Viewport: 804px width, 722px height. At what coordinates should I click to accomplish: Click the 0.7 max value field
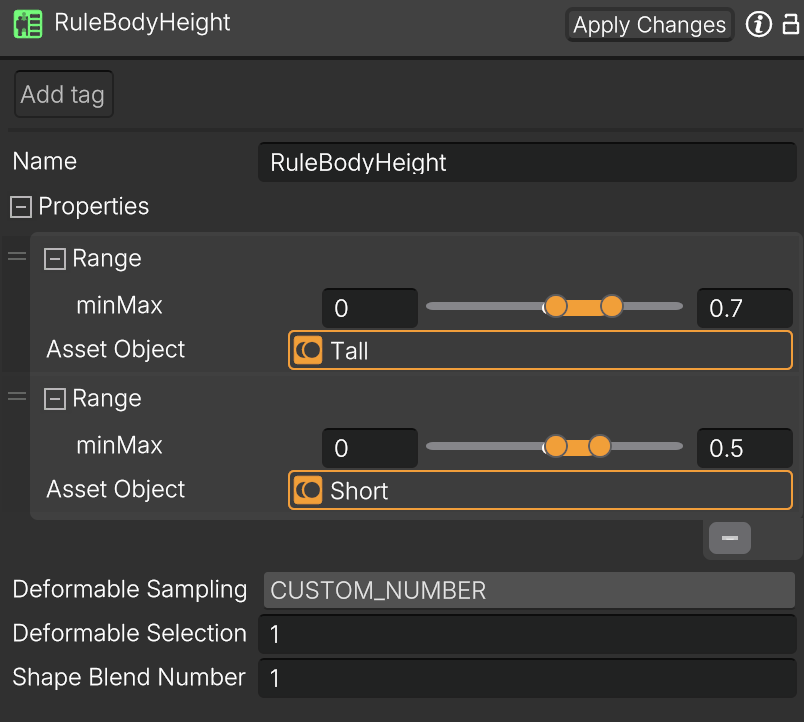point(745,308)
